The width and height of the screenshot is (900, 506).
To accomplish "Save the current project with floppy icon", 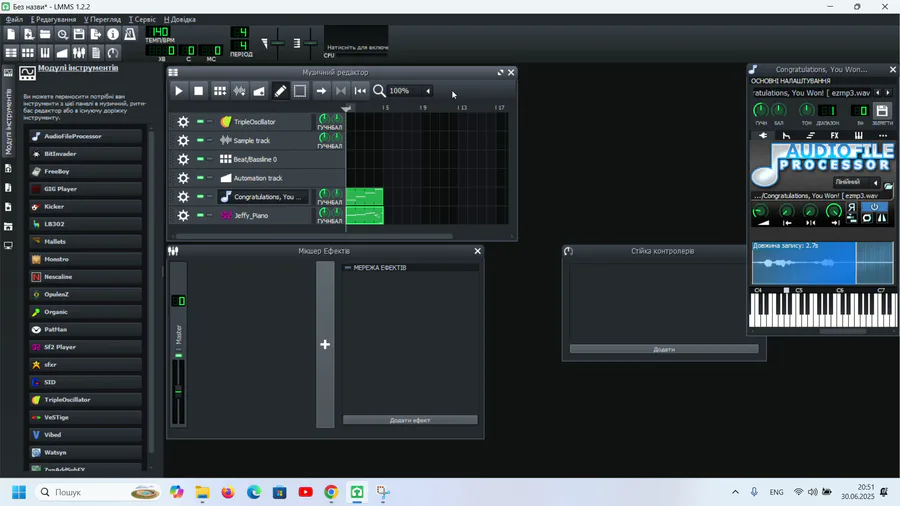I will coord(79,34).
